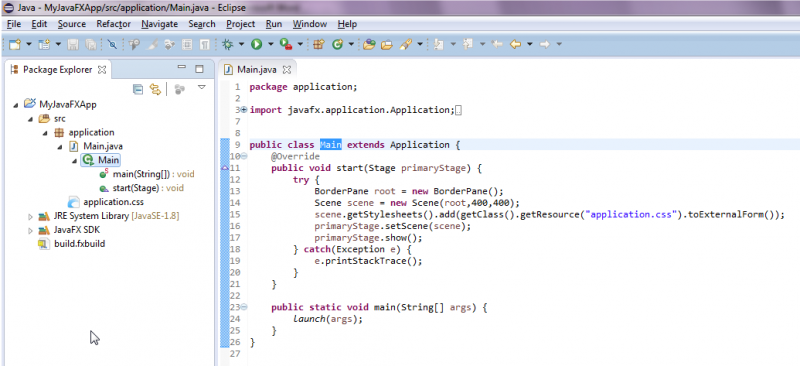Open the Debug configurations dropdown arrow
This screenshot has width=800, height=366.
click(241, 45)
